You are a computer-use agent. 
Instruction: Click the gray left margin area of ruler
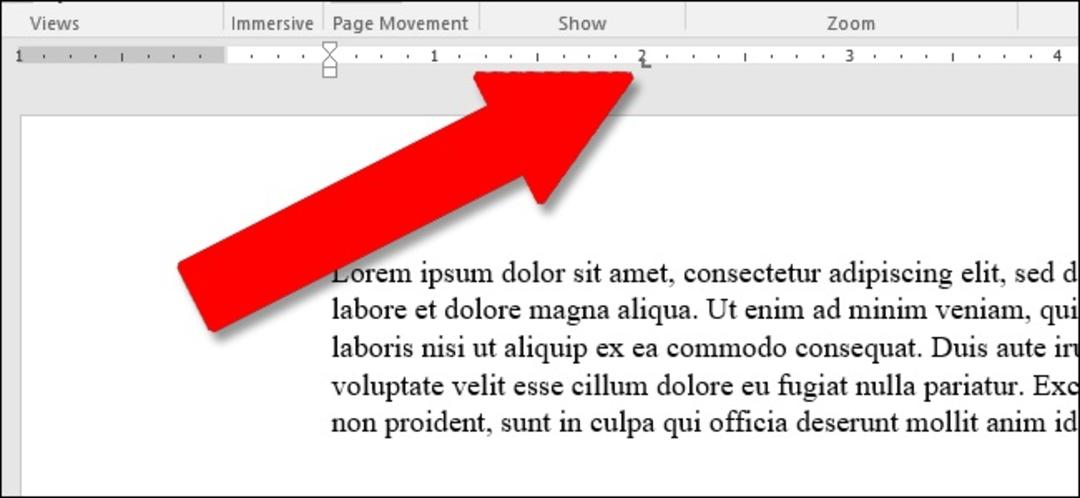click(121, 55)
